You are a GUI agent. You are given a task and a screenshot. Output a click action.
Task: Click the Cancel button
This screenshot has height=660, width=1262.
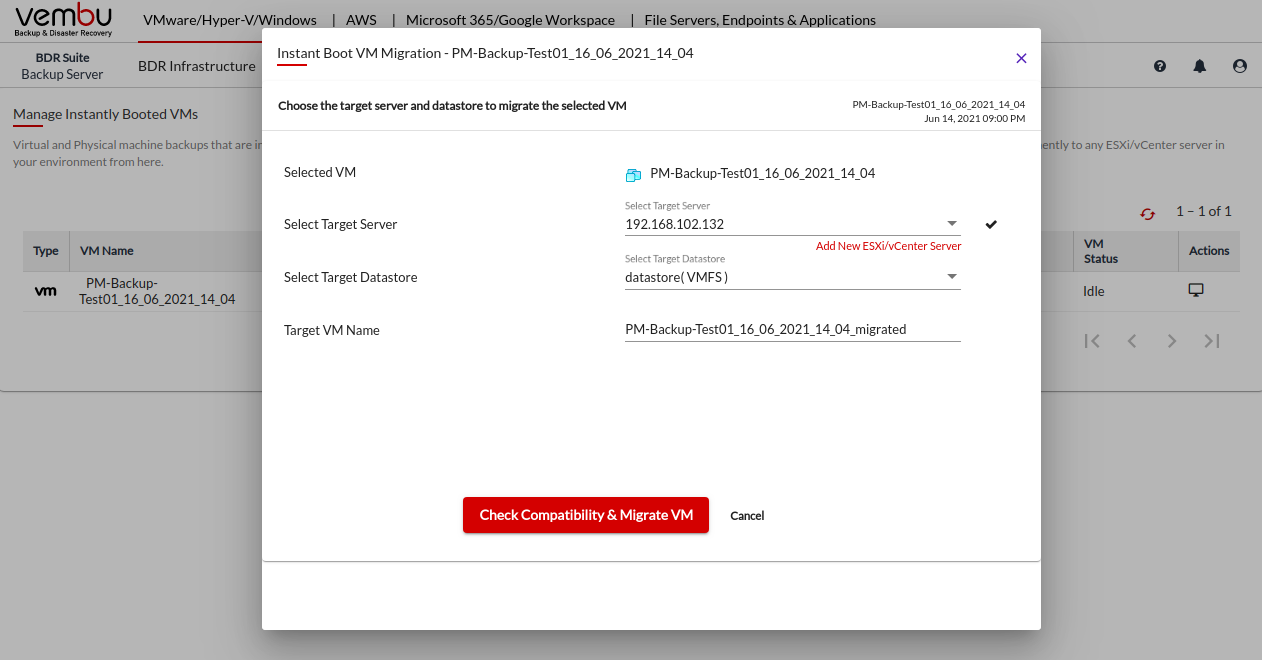(747, 516)
